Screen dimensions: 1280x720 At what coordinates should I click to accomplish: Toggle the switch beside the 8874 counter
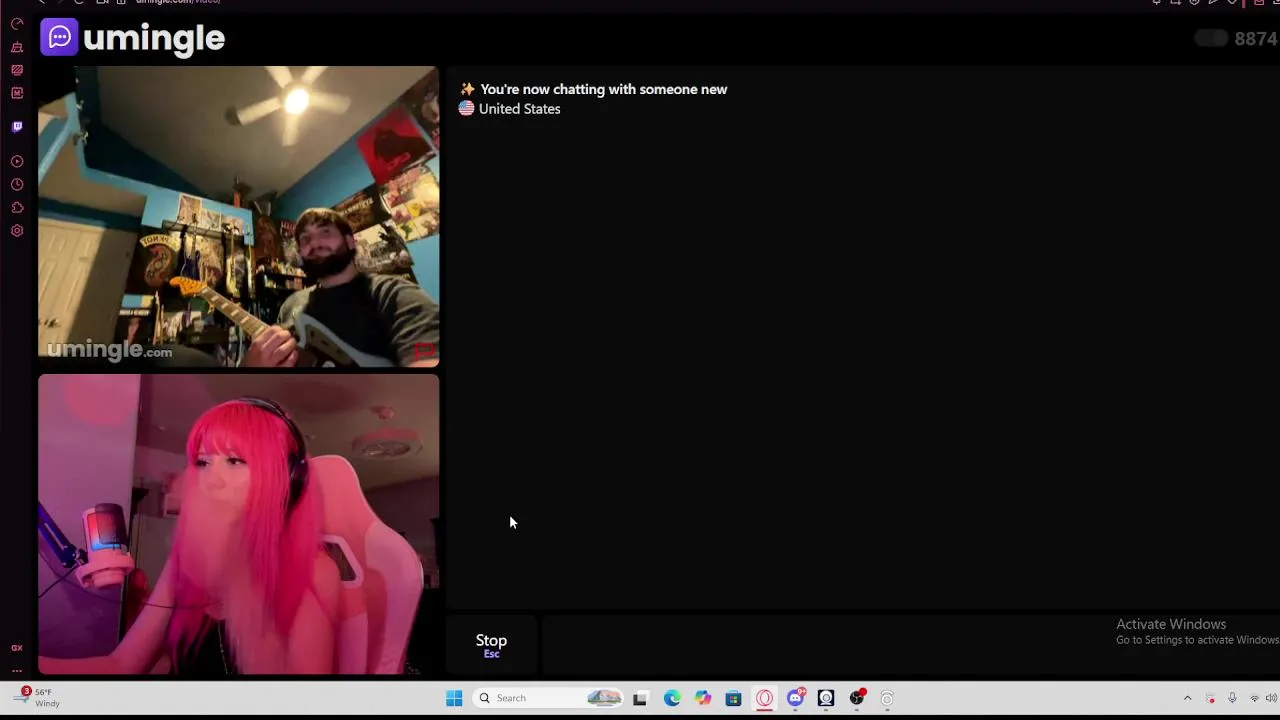point(1211,38)
